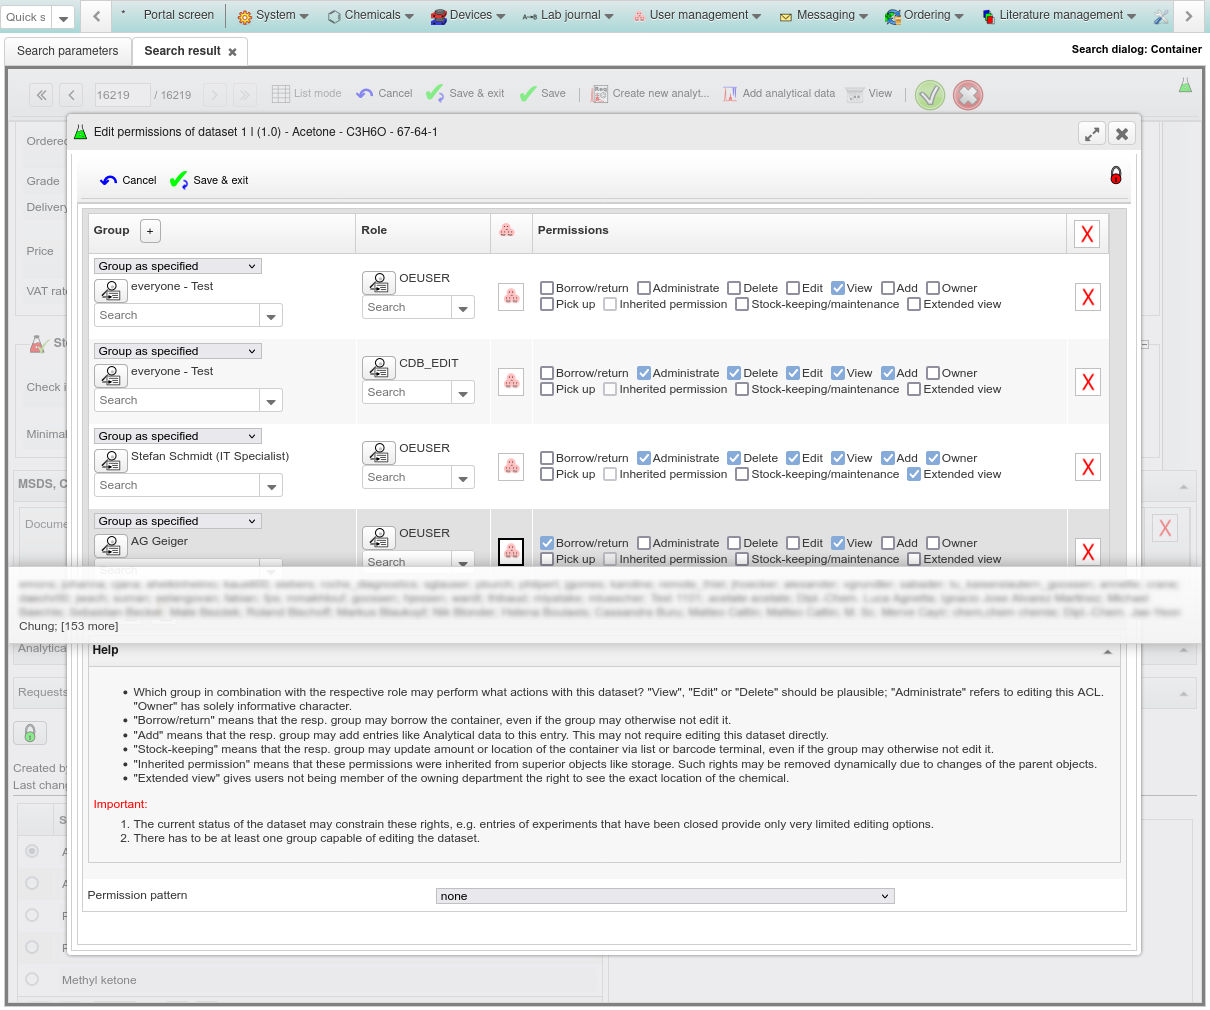This screenshot has width=1210, height=1010.
Task: Uncheck Extended view for Stefan Schmidt
Action: pos(914,474)
